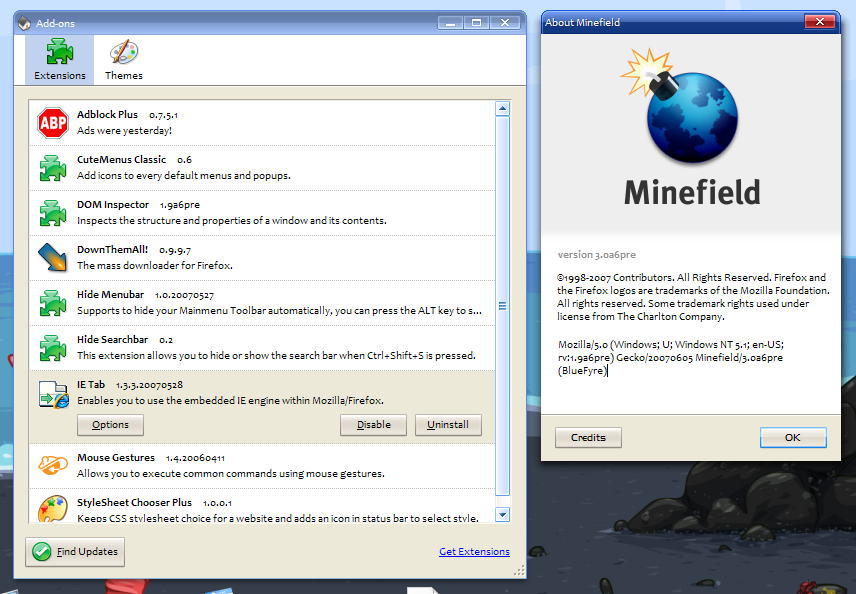Click the extensions list scroll up arrow
The height and width of the screenshot is (594, 856).
pos(503,108)
